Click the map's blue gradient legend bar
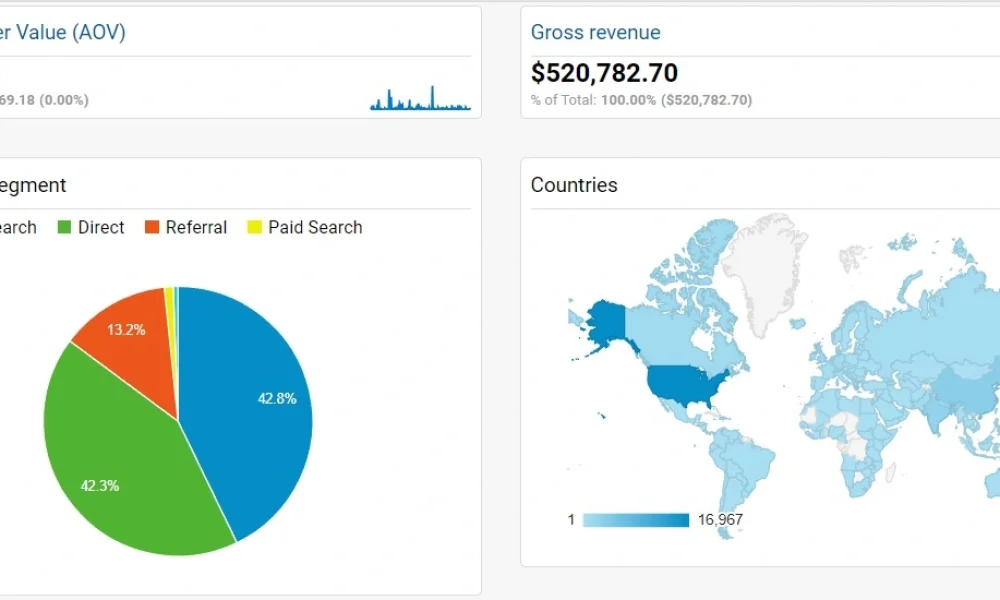 [x=636, y=520]
